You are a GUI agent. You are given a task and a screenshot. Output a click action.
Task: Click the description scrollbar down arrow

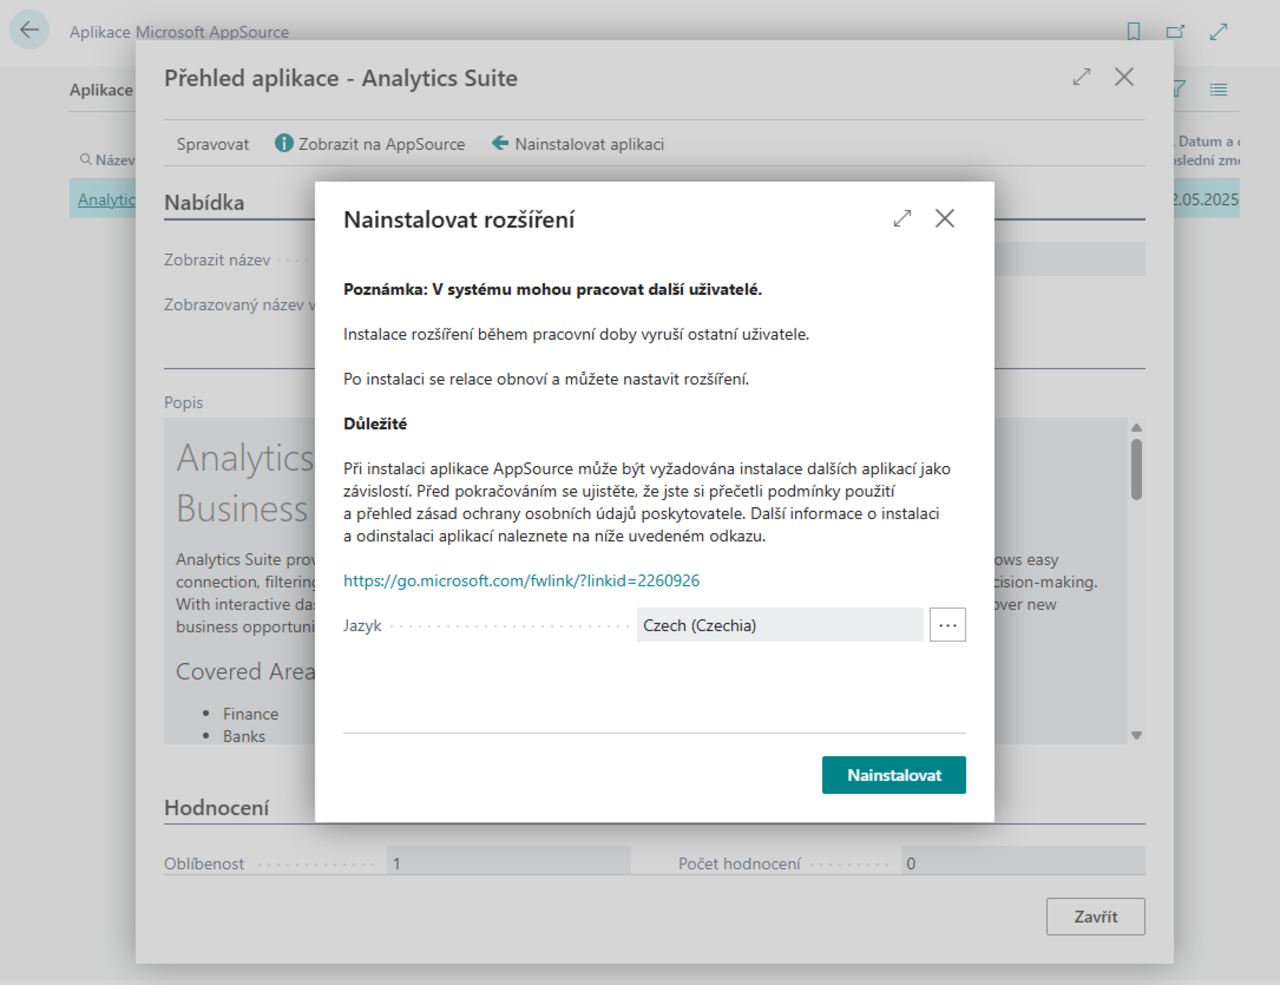point(1136,735)
